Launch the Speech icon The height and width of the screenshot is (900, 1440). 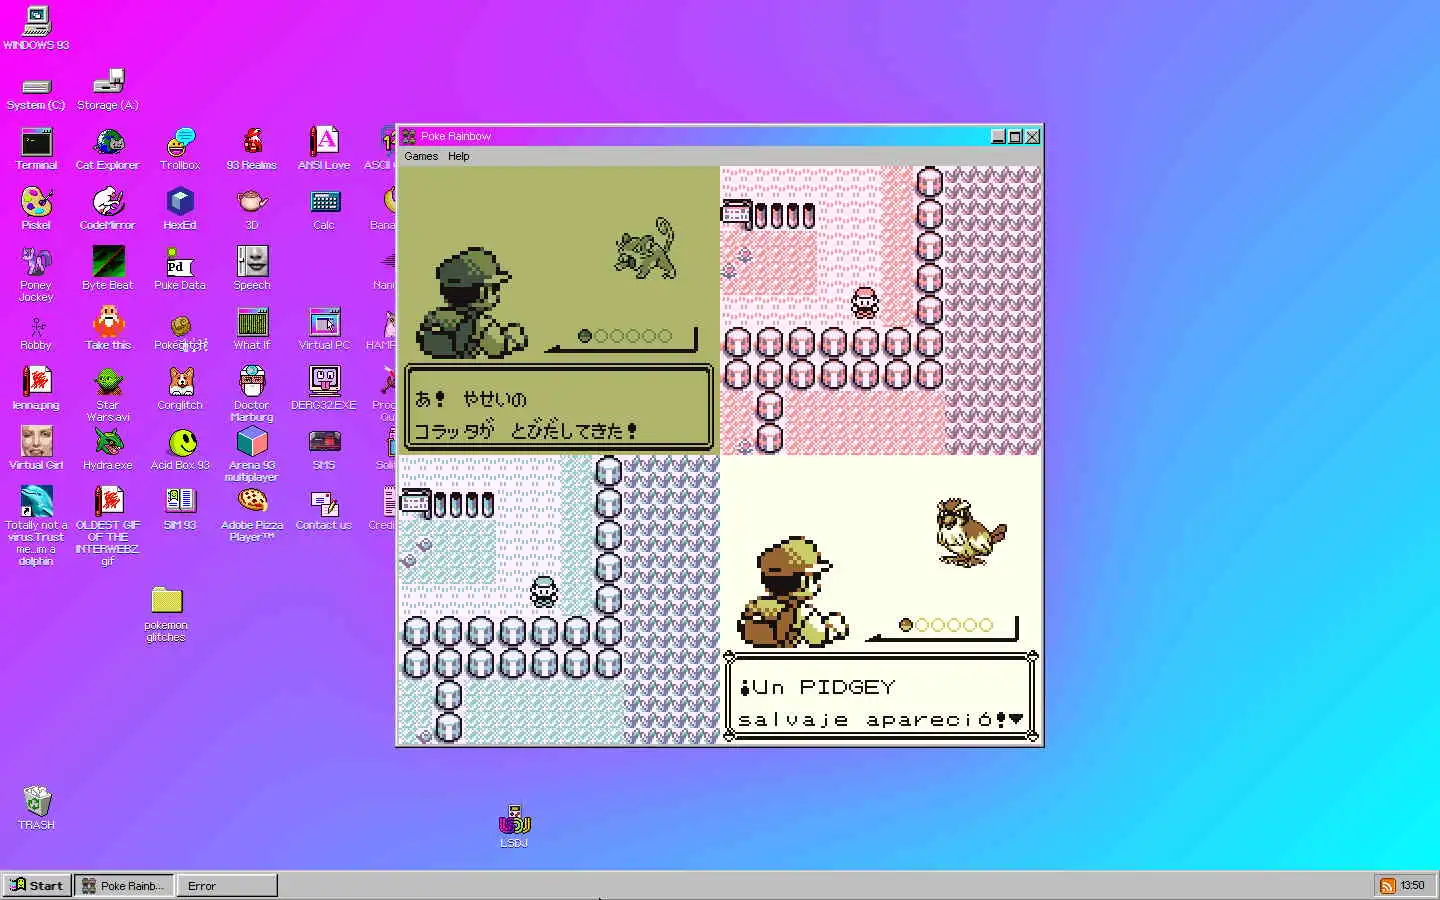(252, 270)
